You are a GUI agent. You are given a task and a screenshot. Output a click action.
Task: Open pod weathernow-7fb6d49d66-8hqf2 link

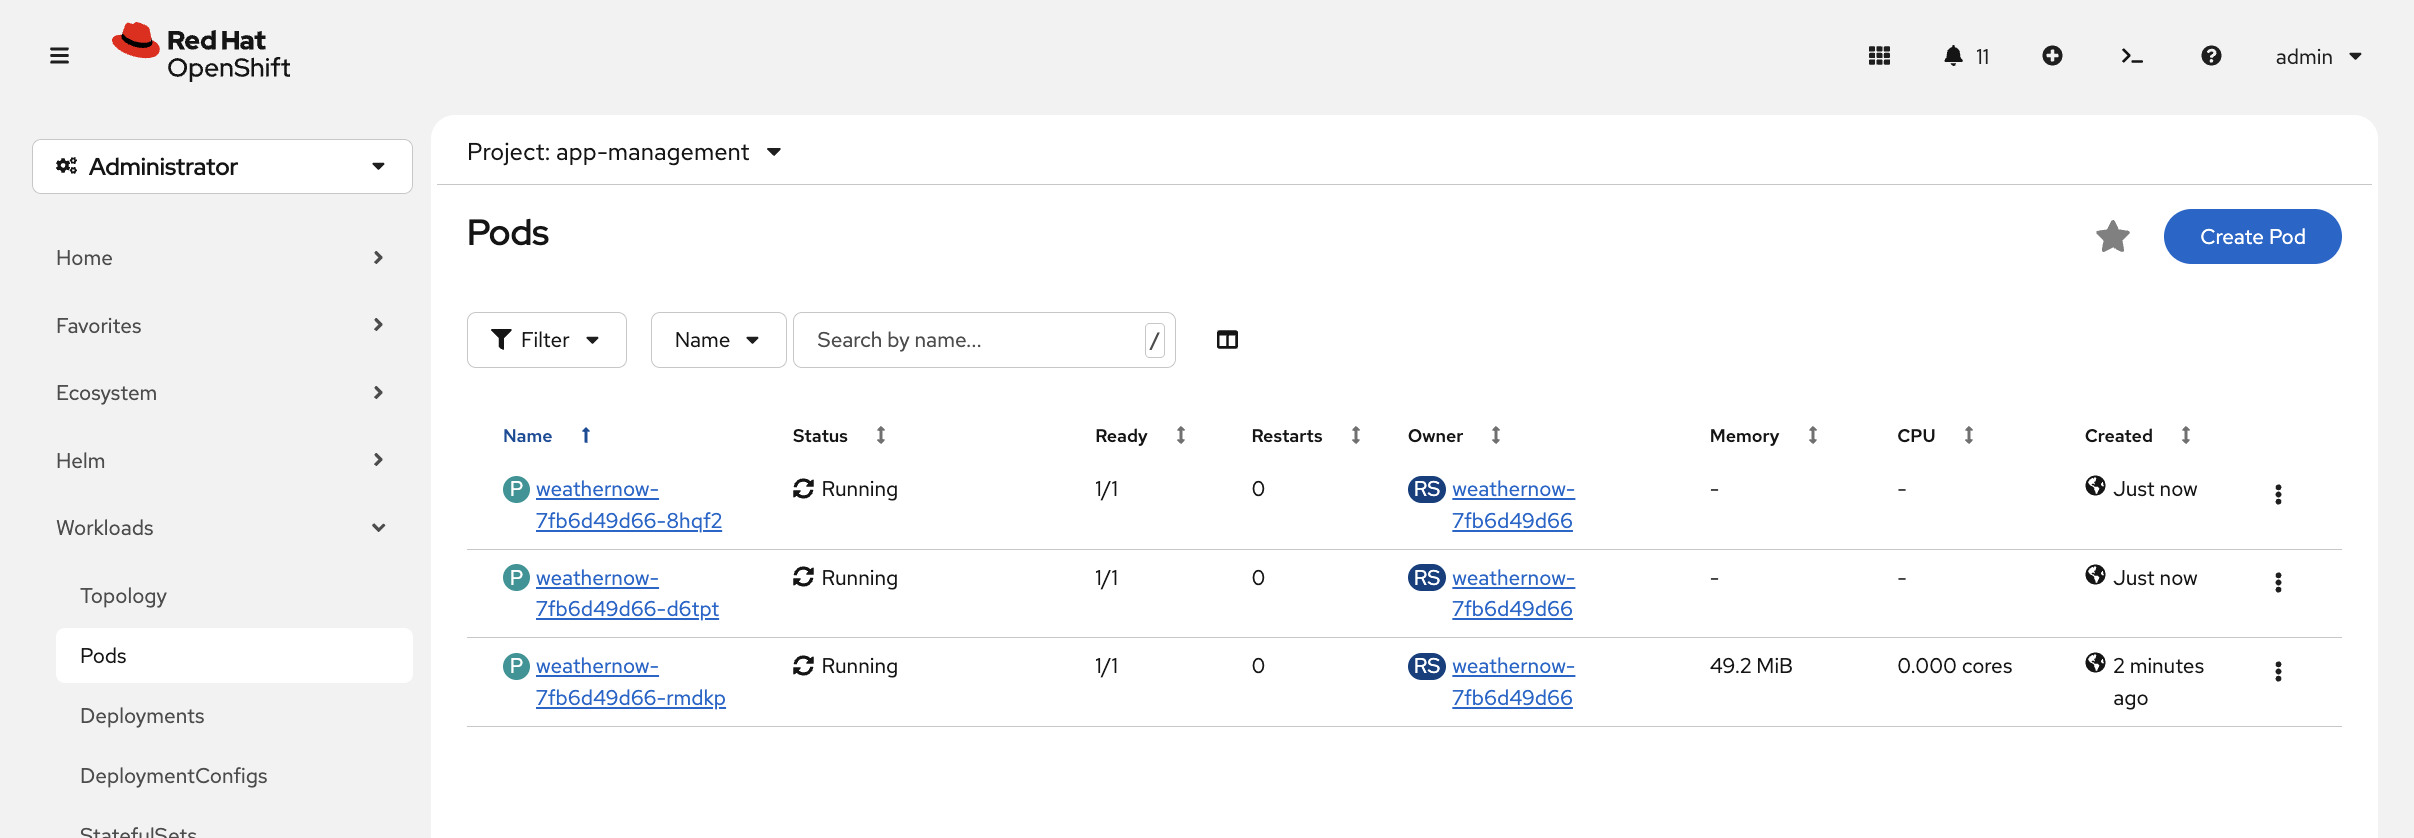(x=628, y=505)
